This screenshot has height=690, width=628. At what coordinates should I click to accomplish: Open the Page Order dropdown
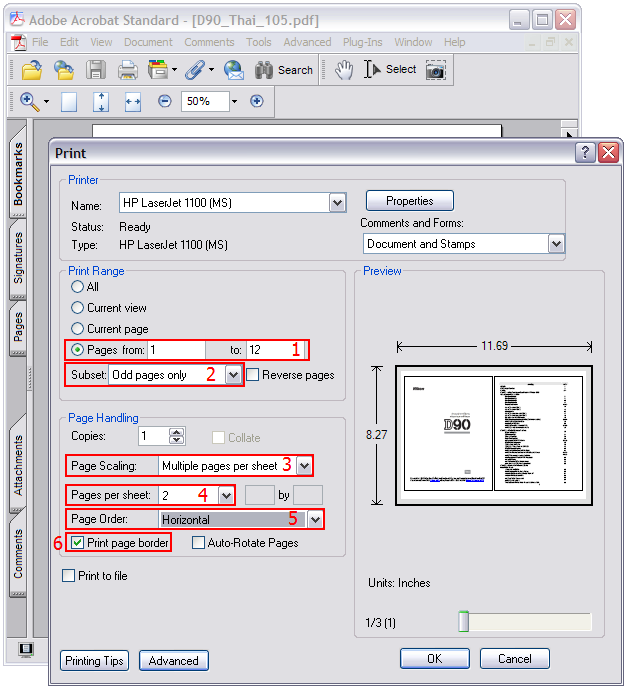click(x=315, y=520)
